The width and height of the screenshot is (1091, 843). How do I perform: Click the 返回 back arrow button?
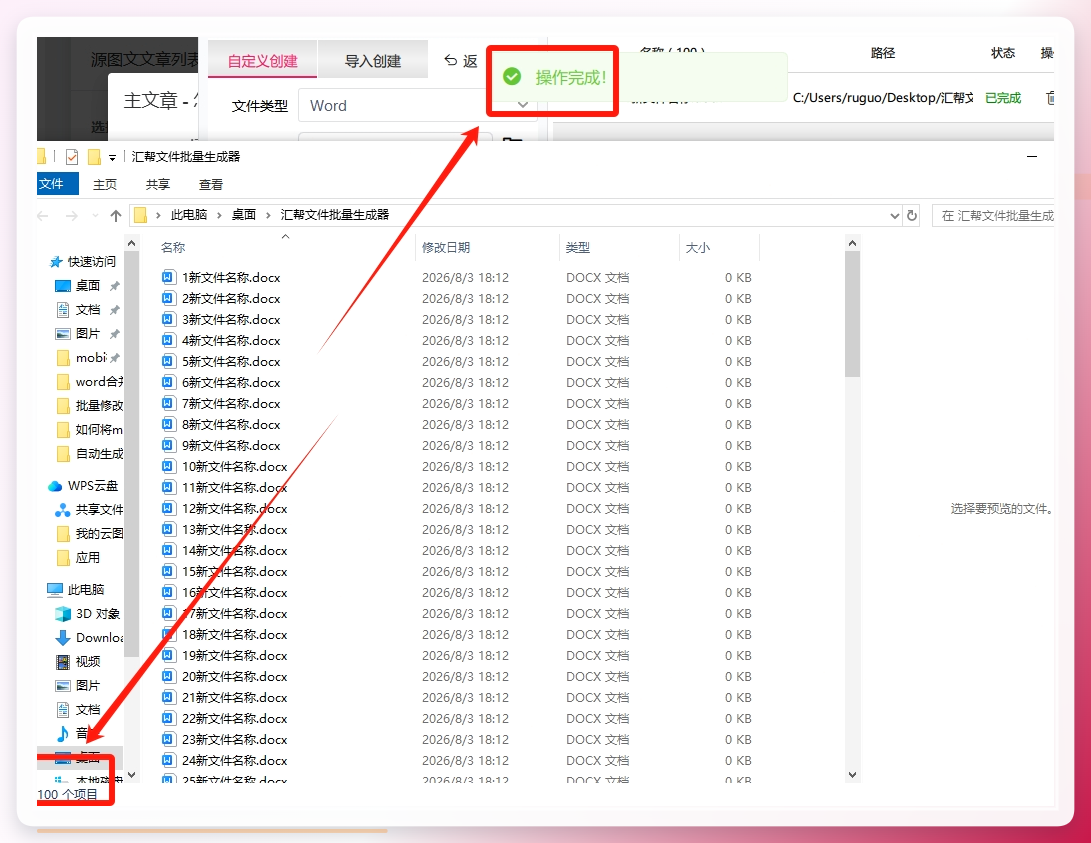coord(461,61)
